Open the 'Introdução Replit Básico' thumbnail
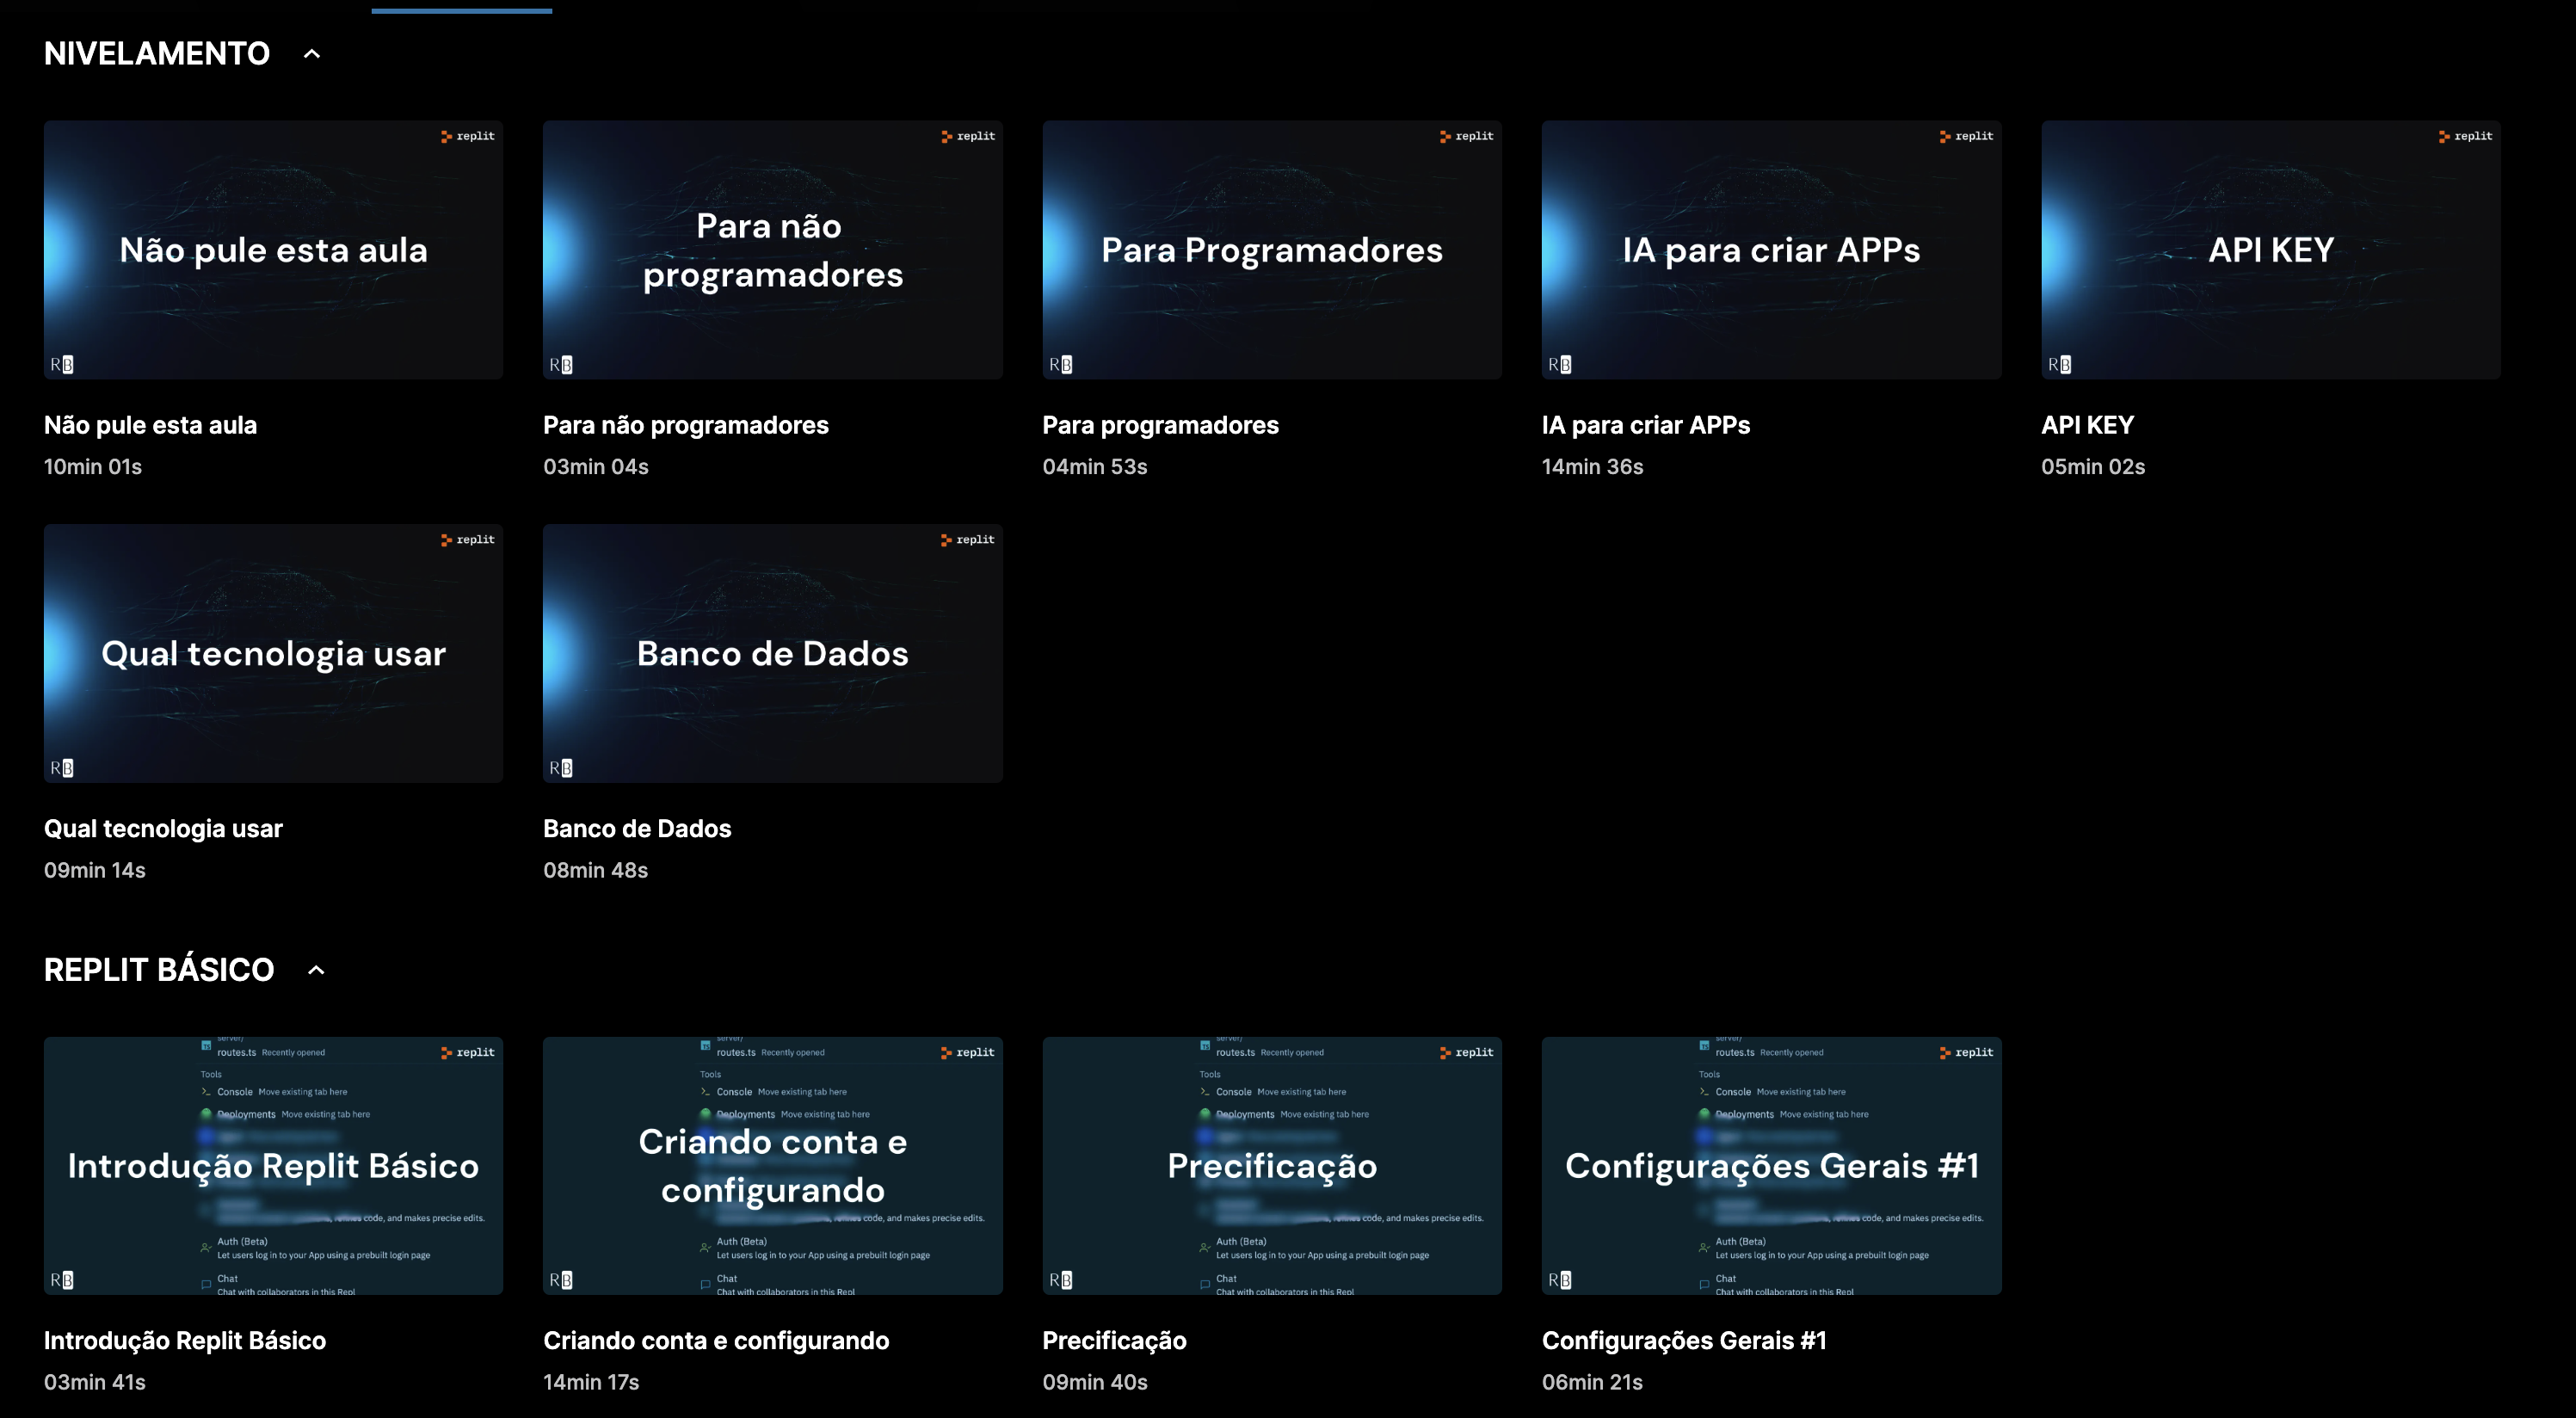Screen dimensions: 2576x1418 click(x=273, y=1166)
